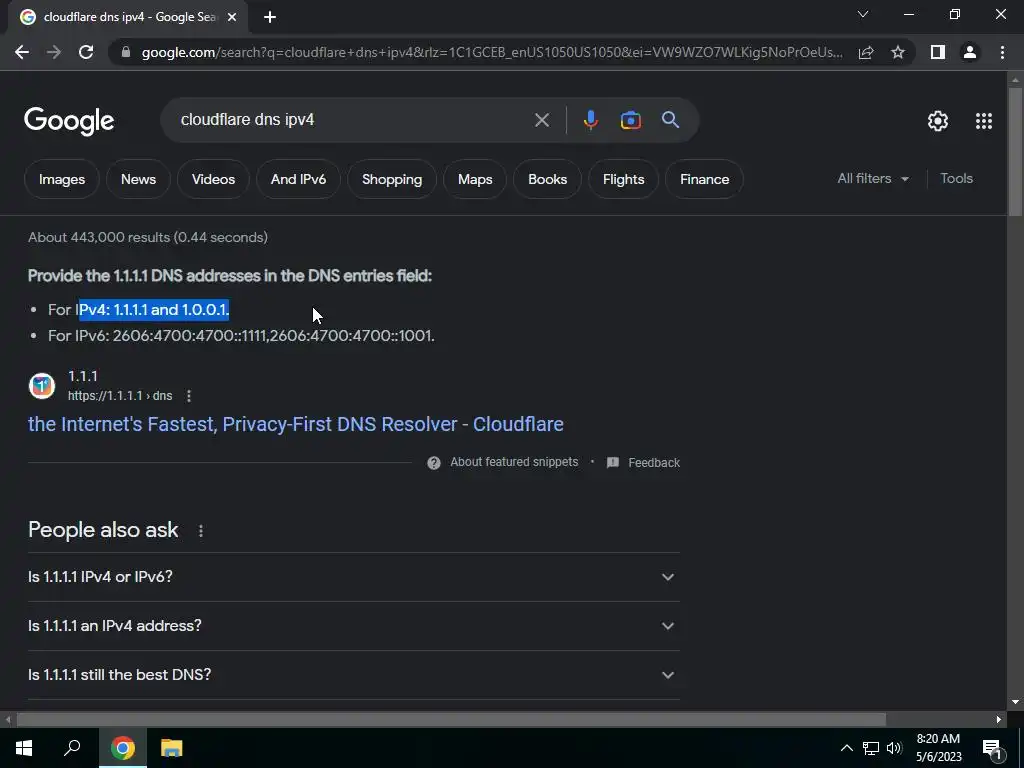Open the notification center
The image size is (1024, 768).
pos(991,748)
